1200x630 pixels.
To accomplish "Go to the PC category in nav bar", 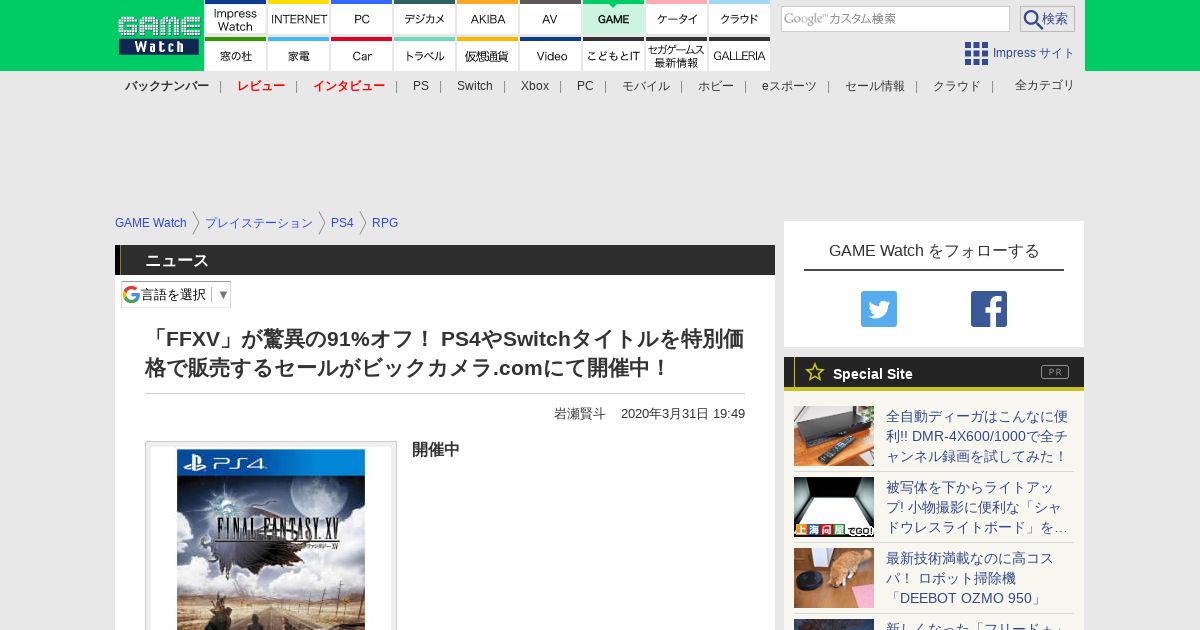I will click(585, 86).
